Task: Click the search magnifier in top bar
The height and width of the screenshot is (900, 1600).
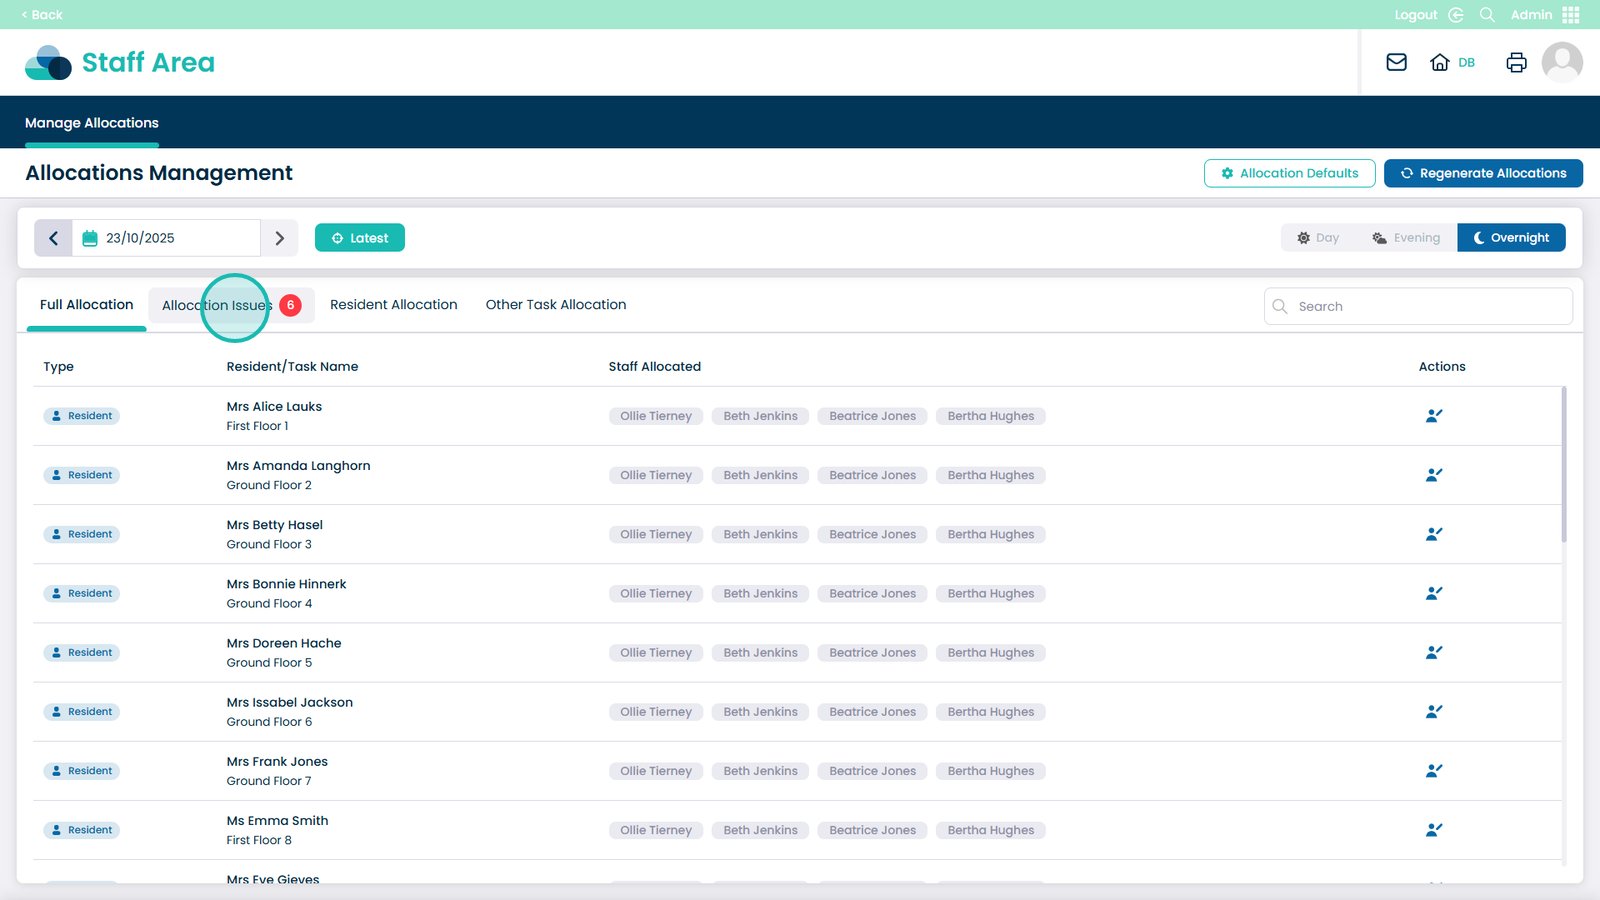Action: (x=1487, y=15)
